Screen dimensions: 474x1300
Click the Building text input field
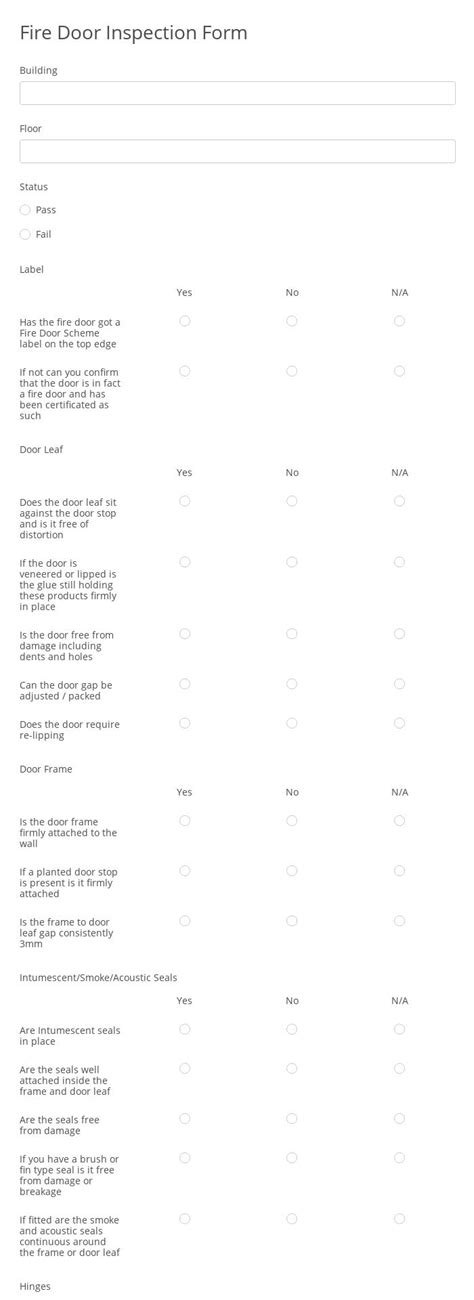(237, 93)
